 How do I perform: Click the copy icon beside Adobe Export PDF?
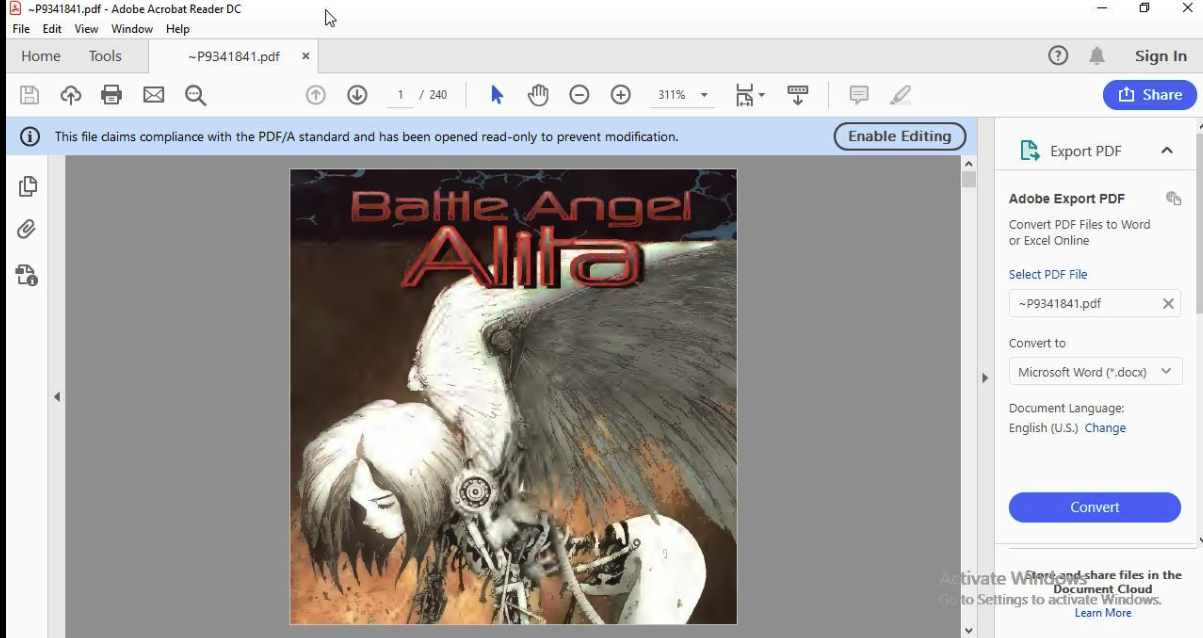pos(1174,198)
